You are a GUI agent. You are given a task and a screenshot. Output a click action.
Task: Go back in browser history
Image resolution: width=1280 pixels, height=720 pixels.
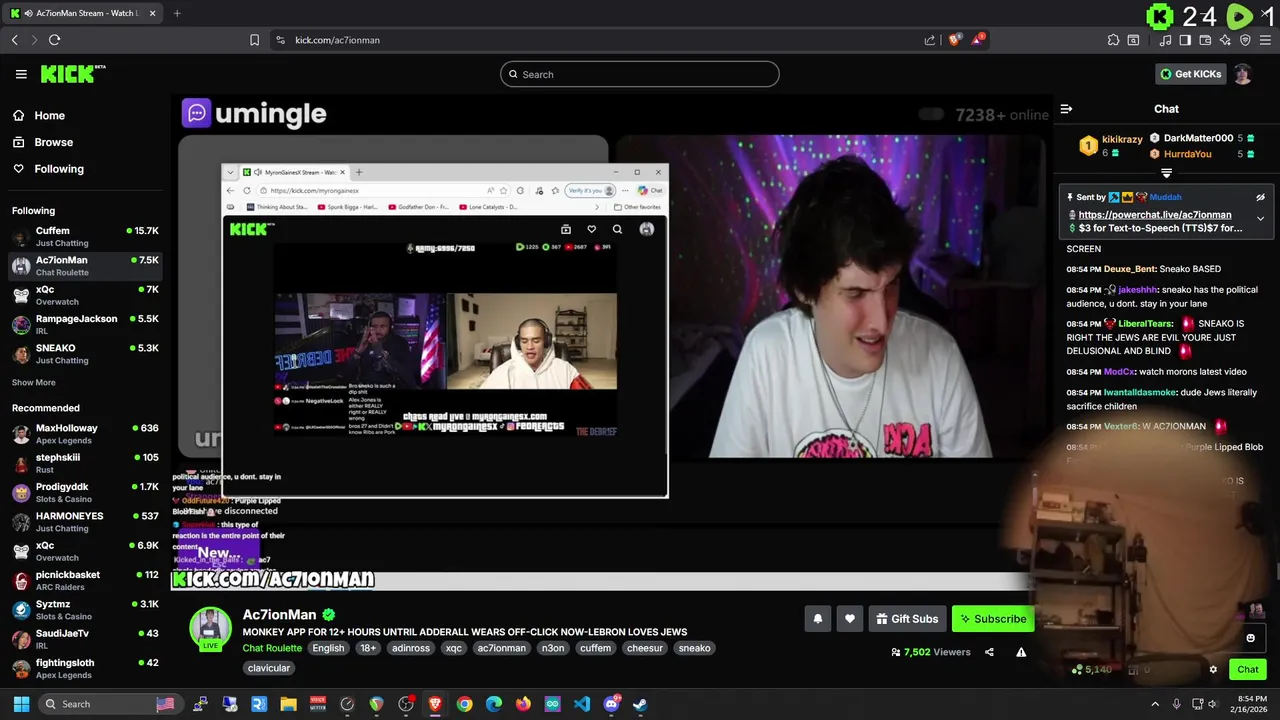click(x=14, y=40)
